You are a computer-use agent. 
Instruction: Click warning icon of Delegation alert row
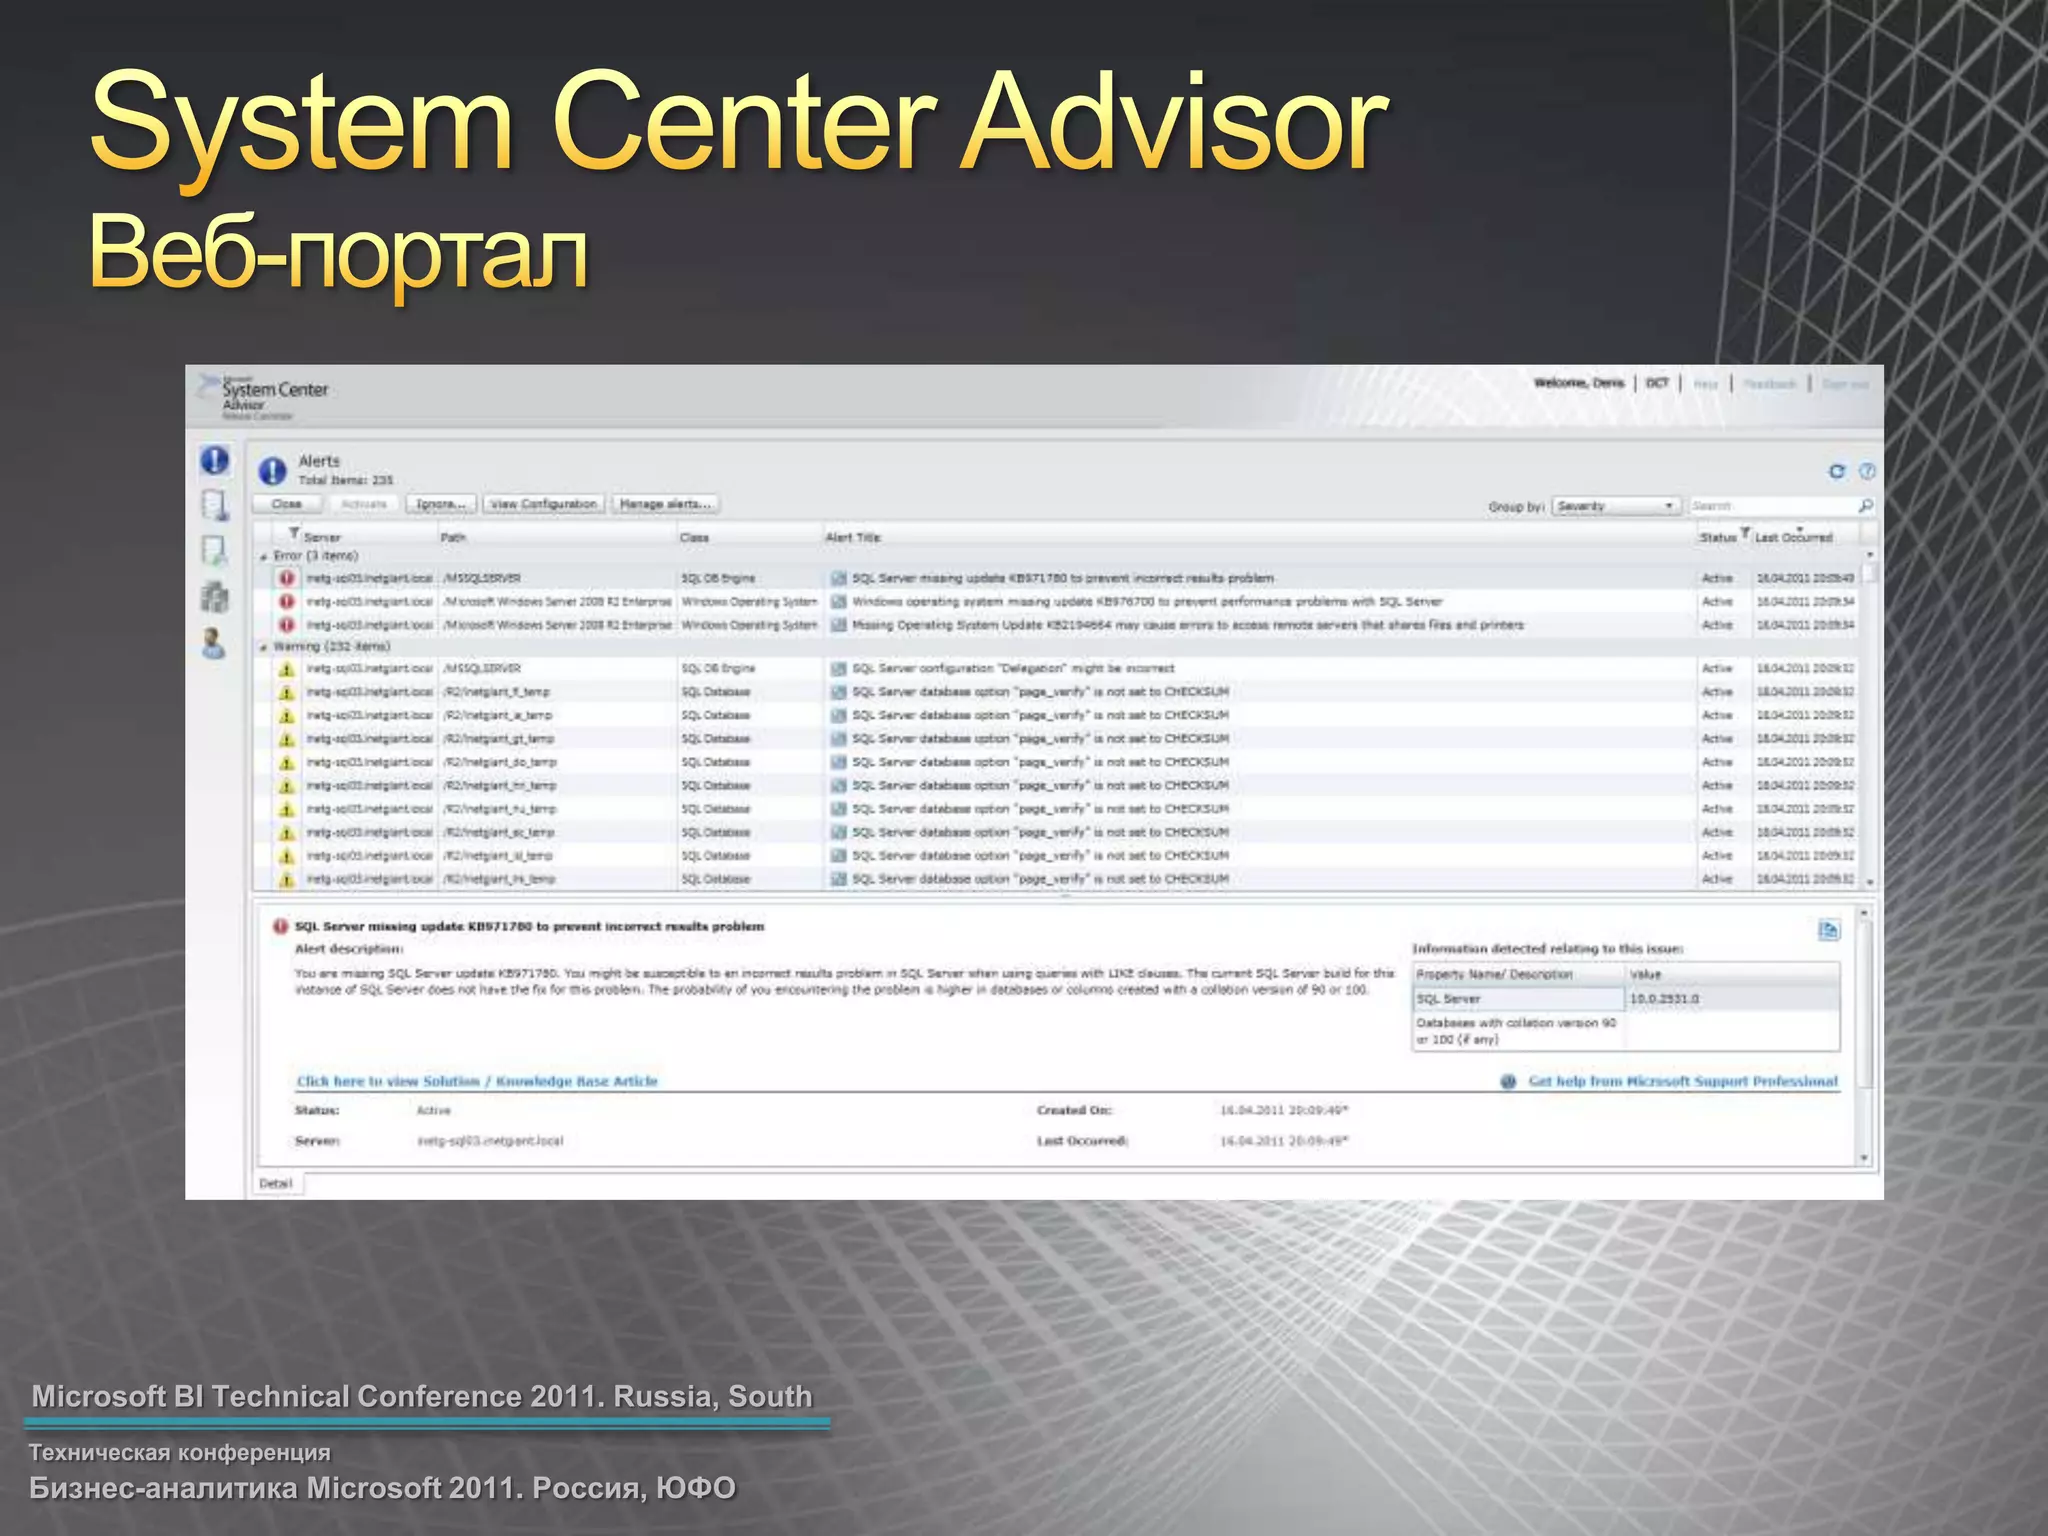click(287, 668)
